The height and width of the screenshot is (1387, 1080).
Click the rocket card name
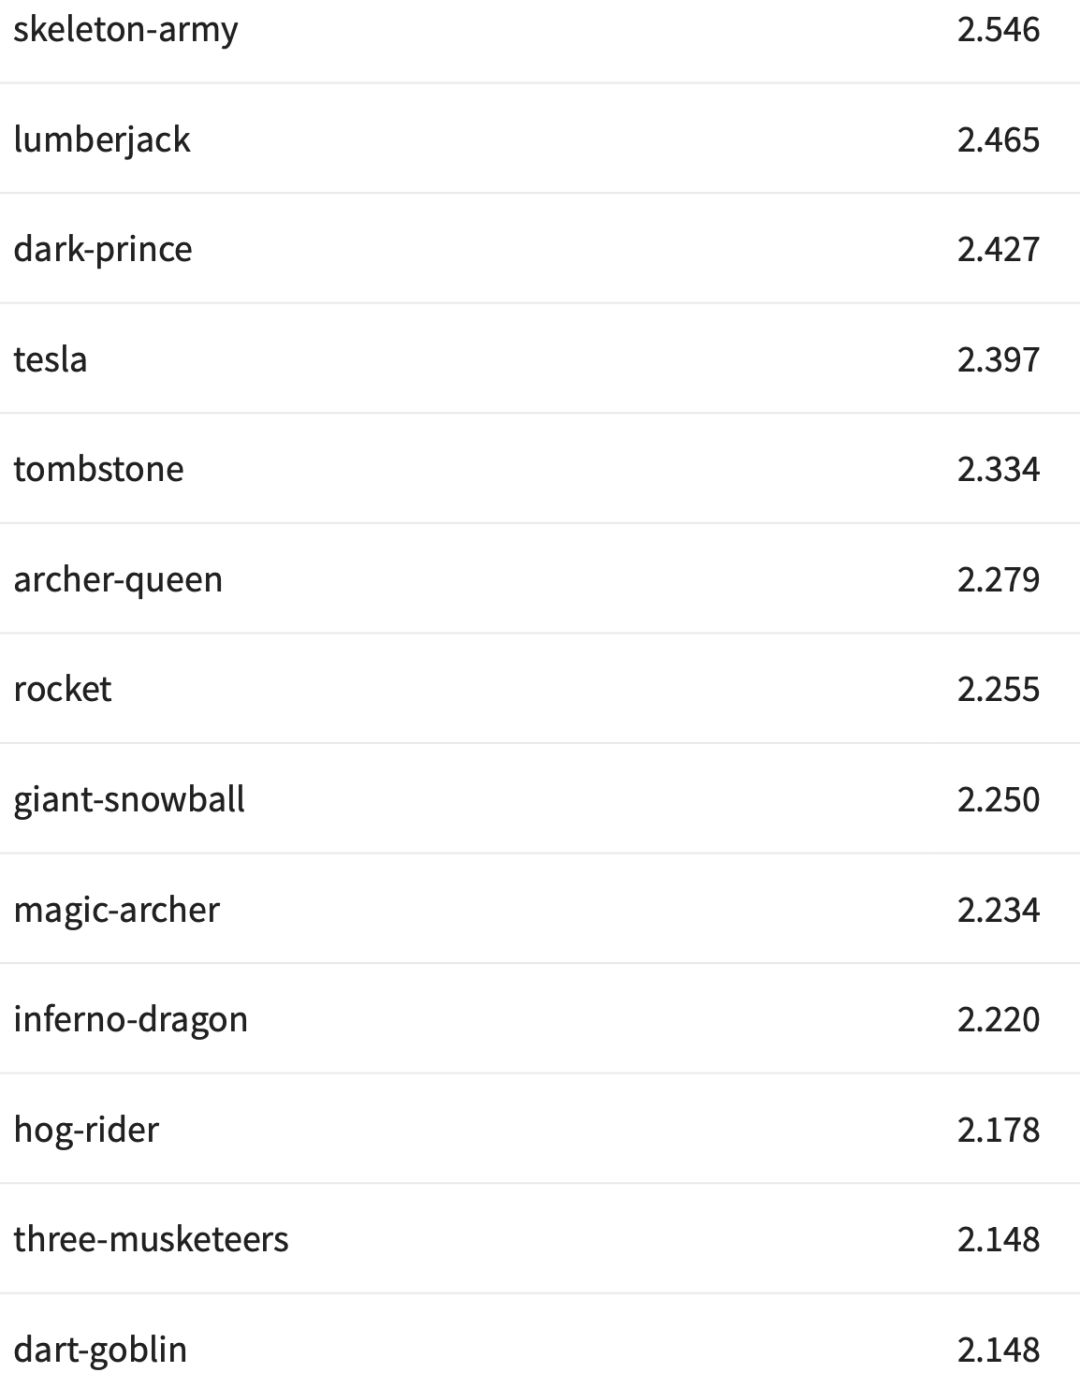(x=62, y=689)
